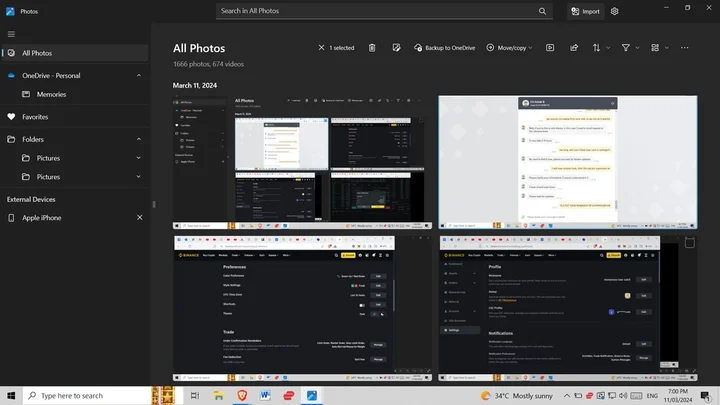Click the gallery layout icon
The image size is (720, 405).
(655, 48)
